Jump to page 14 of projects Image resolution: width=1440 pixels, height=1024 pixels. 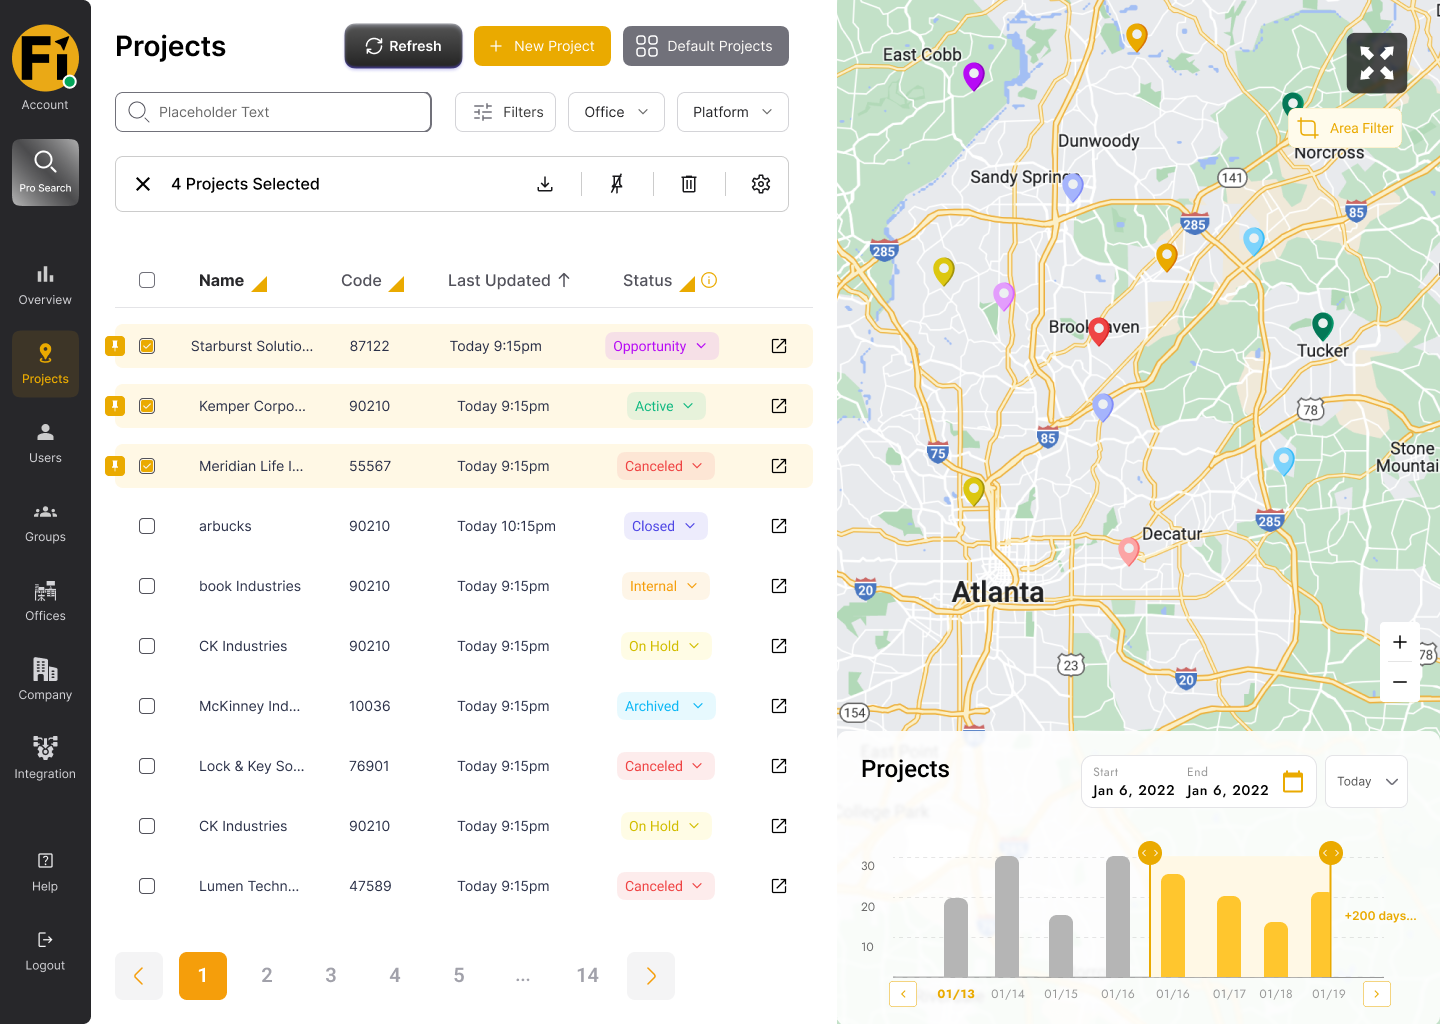pyautogui.click(x=588, y=975)
